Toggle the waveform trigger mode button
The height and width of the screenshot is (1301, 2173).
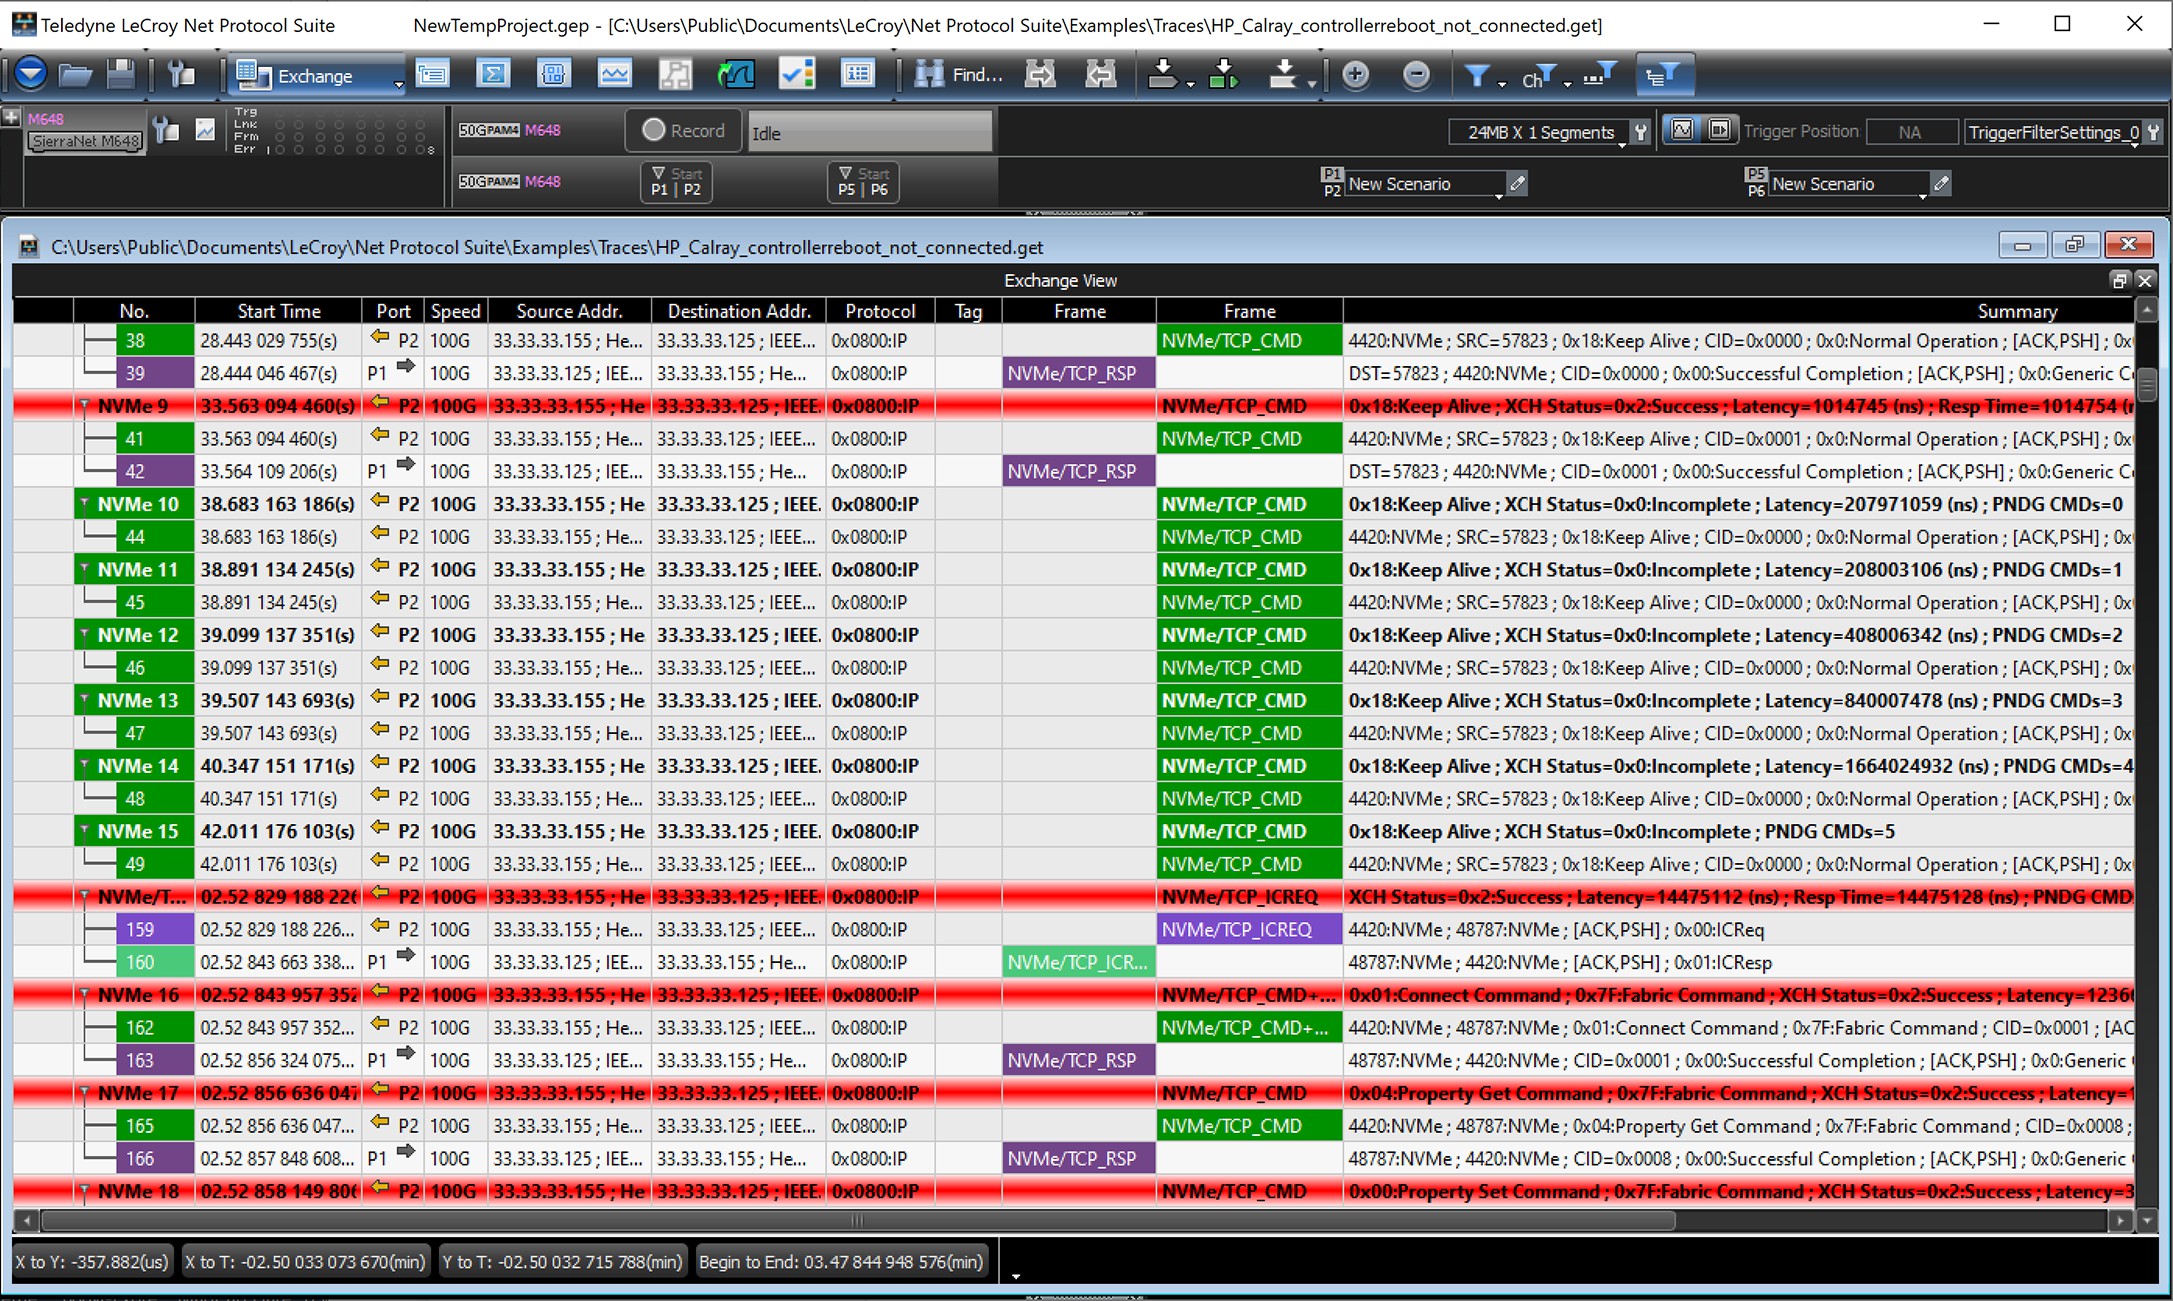tap(1683, 130)
